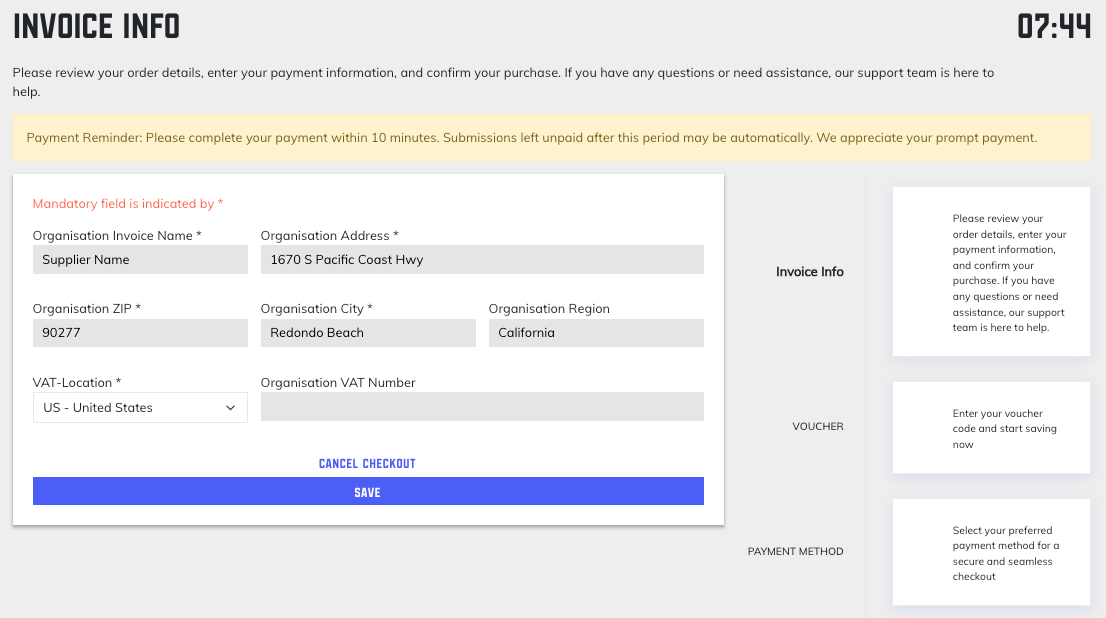Click the countdown timer display

click(x=1053, y=27)
